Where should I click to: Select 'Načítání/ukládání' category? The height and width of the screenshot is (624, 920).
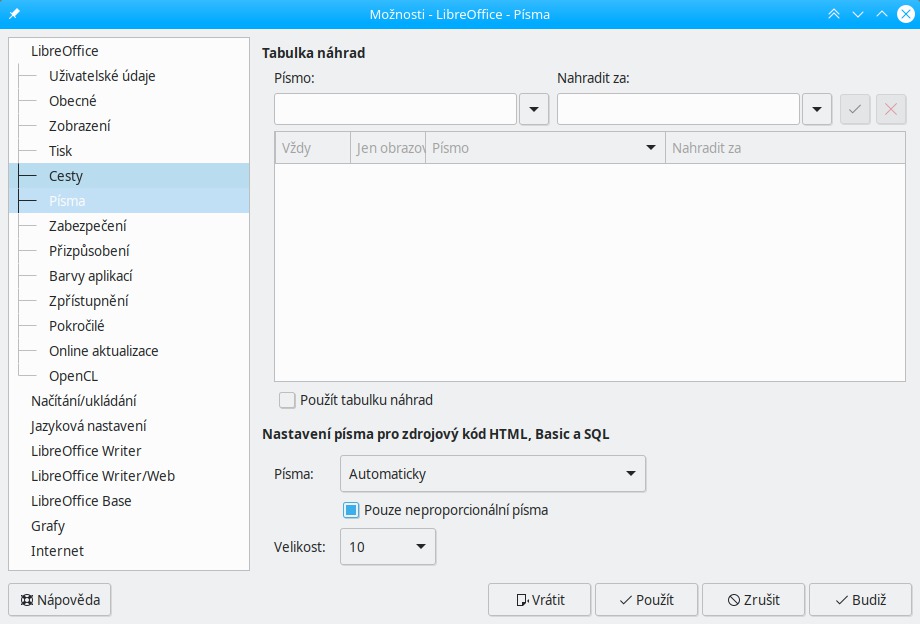pos(84,401)
